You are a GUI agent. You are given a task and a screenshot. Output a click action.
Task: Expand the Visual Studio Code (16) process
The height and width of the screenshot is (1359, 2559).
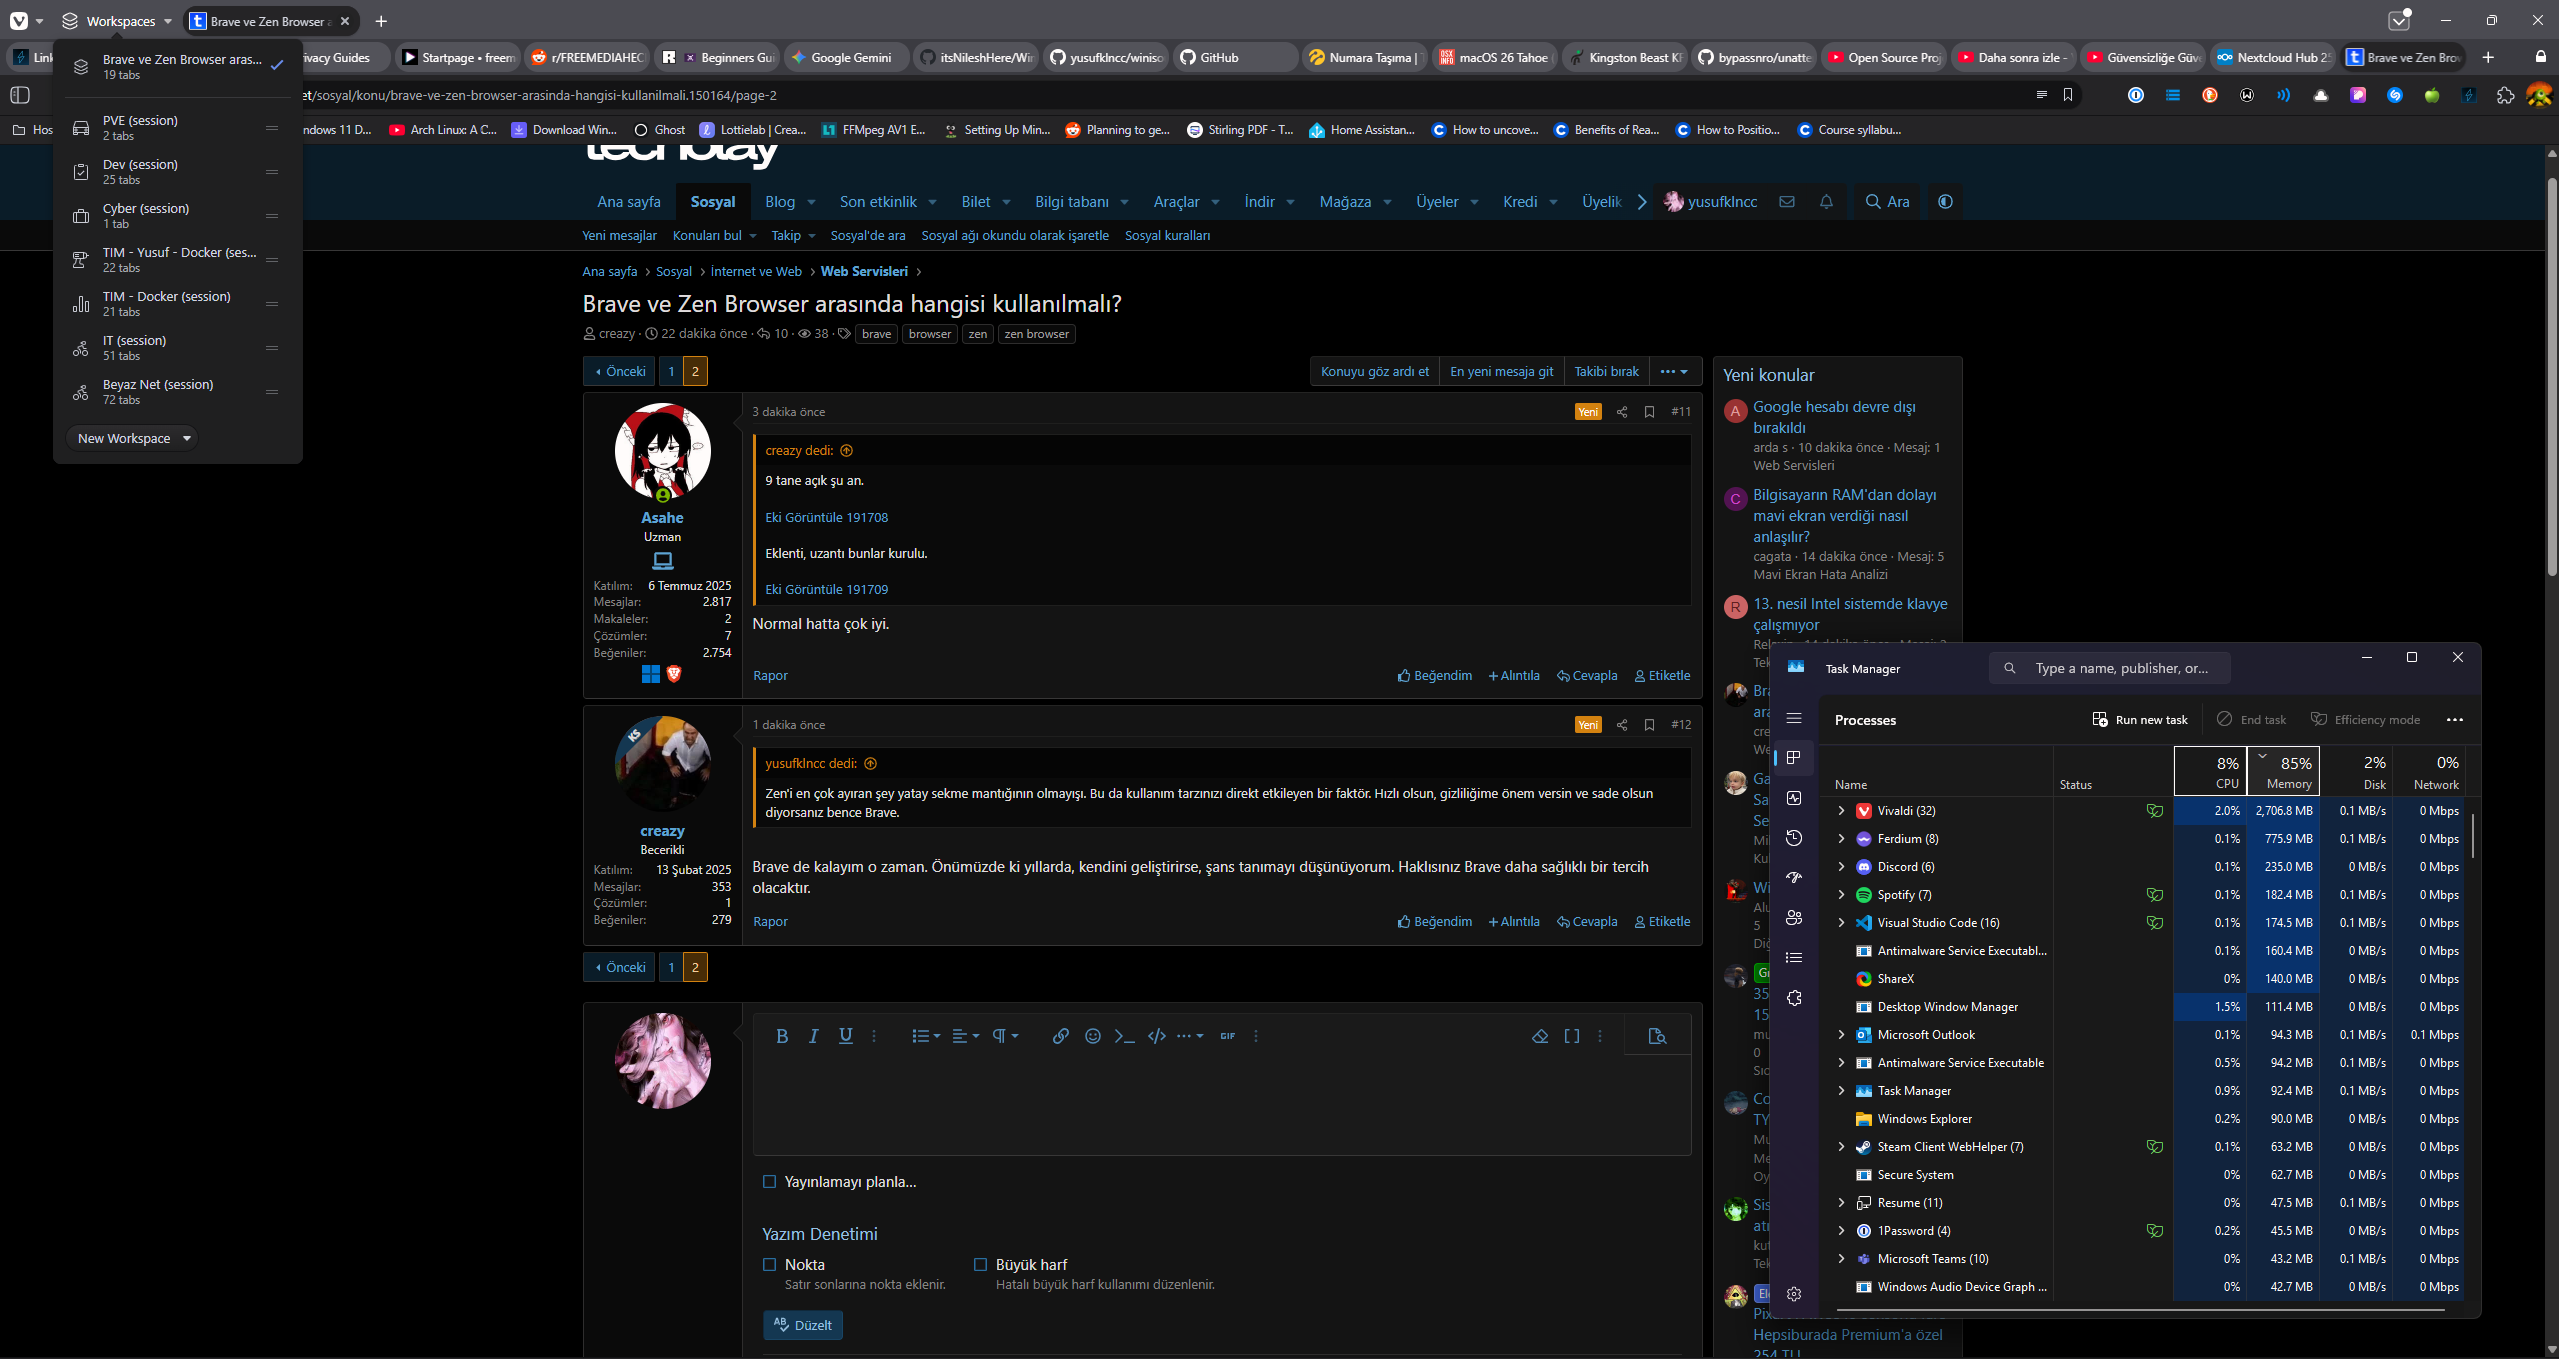tap(1841, 923)
